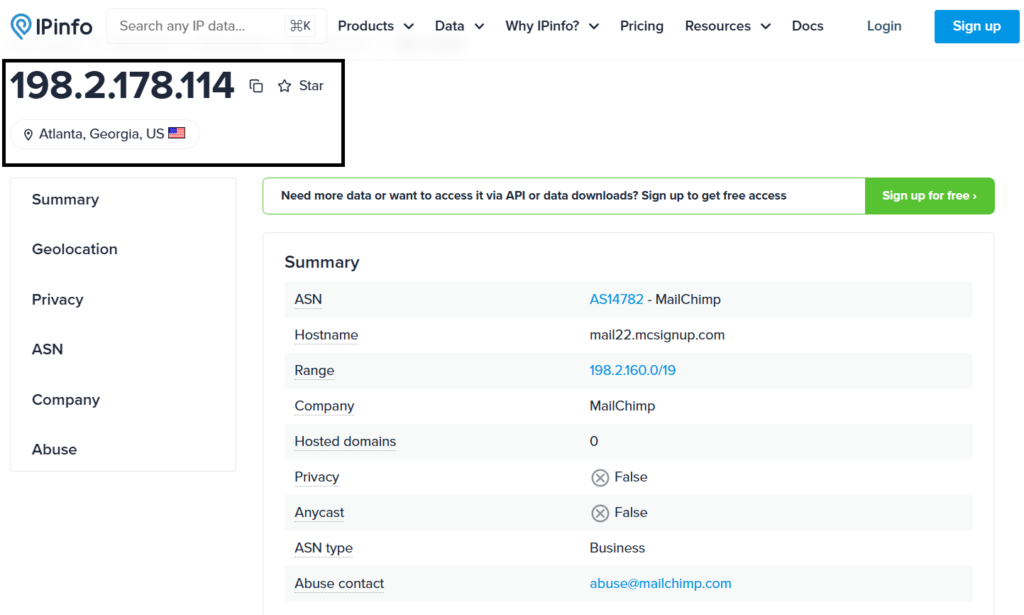1024x615 pixels.
Task: Click the ⌘K shortcut badge in search
Action: (300, 26)
